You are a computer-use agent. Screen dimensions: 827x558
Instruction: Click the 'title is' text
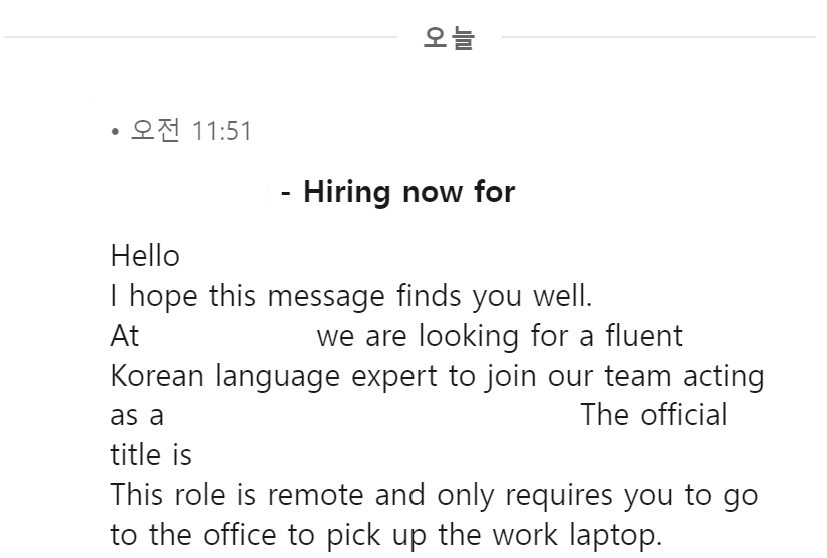click(x=151, y=455)
